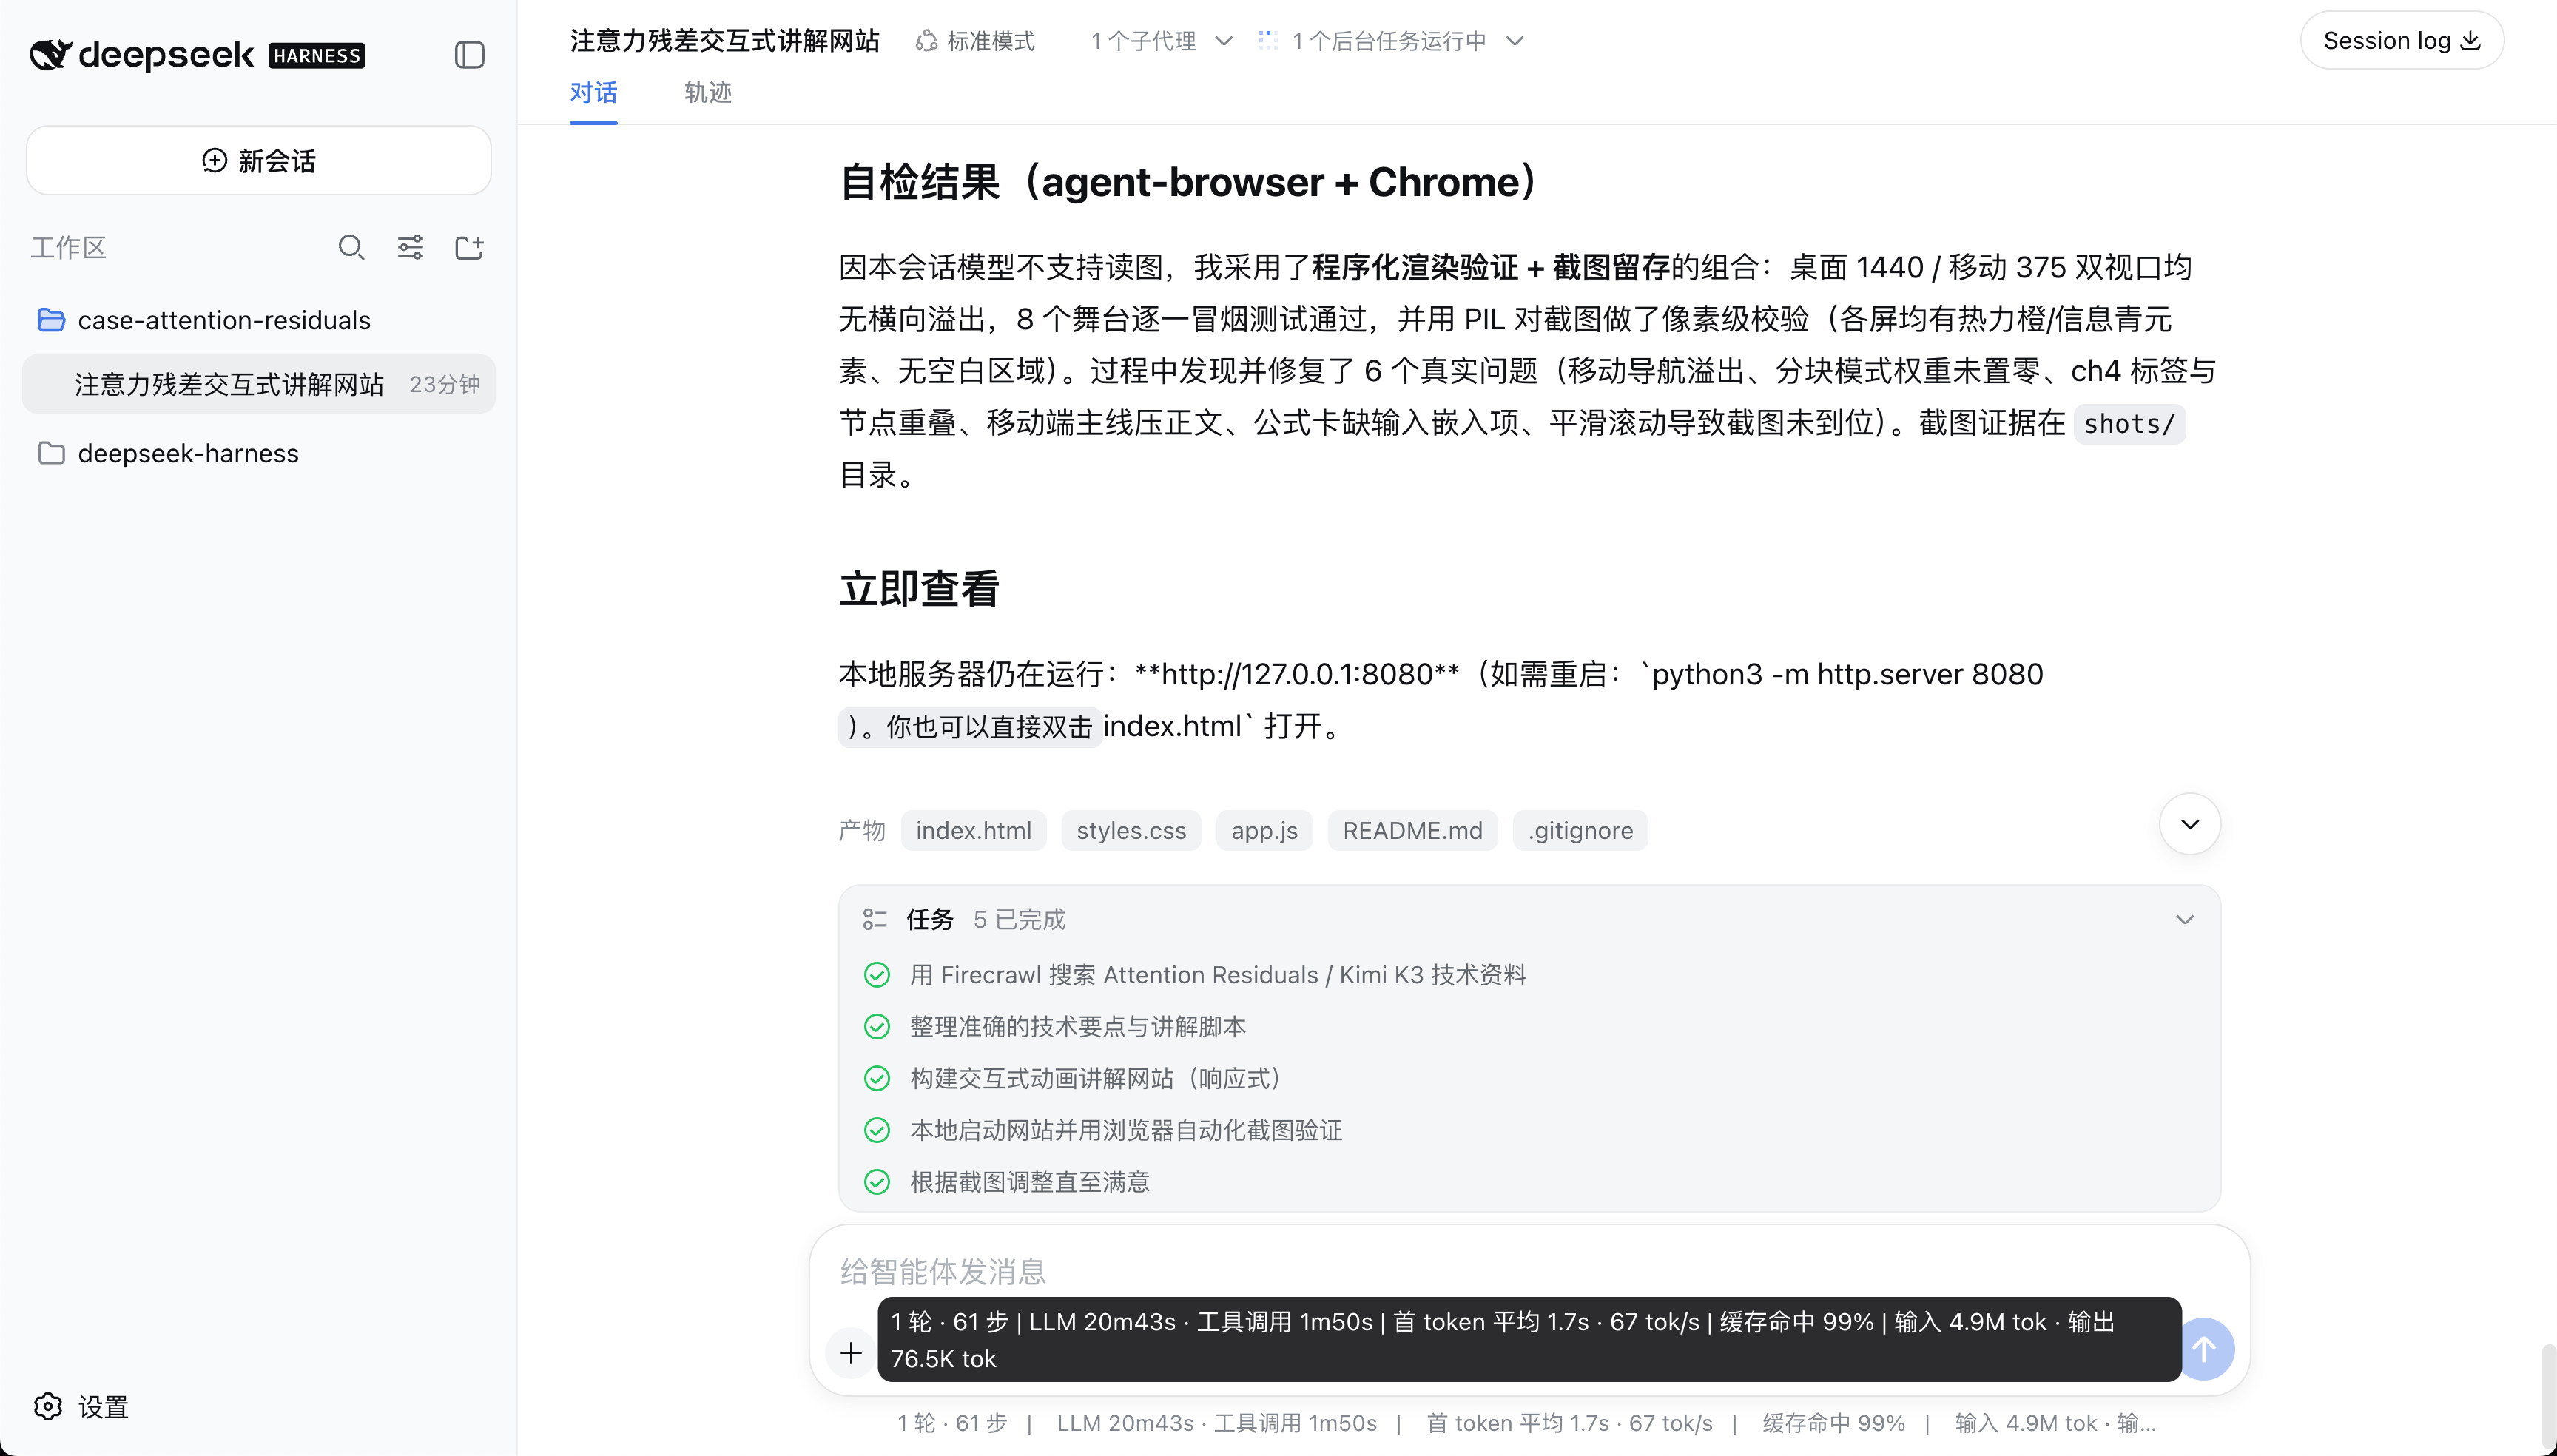This screenshot has width=2557, height=1456.
Task: Click the shots/ inline code text
Action: point(2129,424)
